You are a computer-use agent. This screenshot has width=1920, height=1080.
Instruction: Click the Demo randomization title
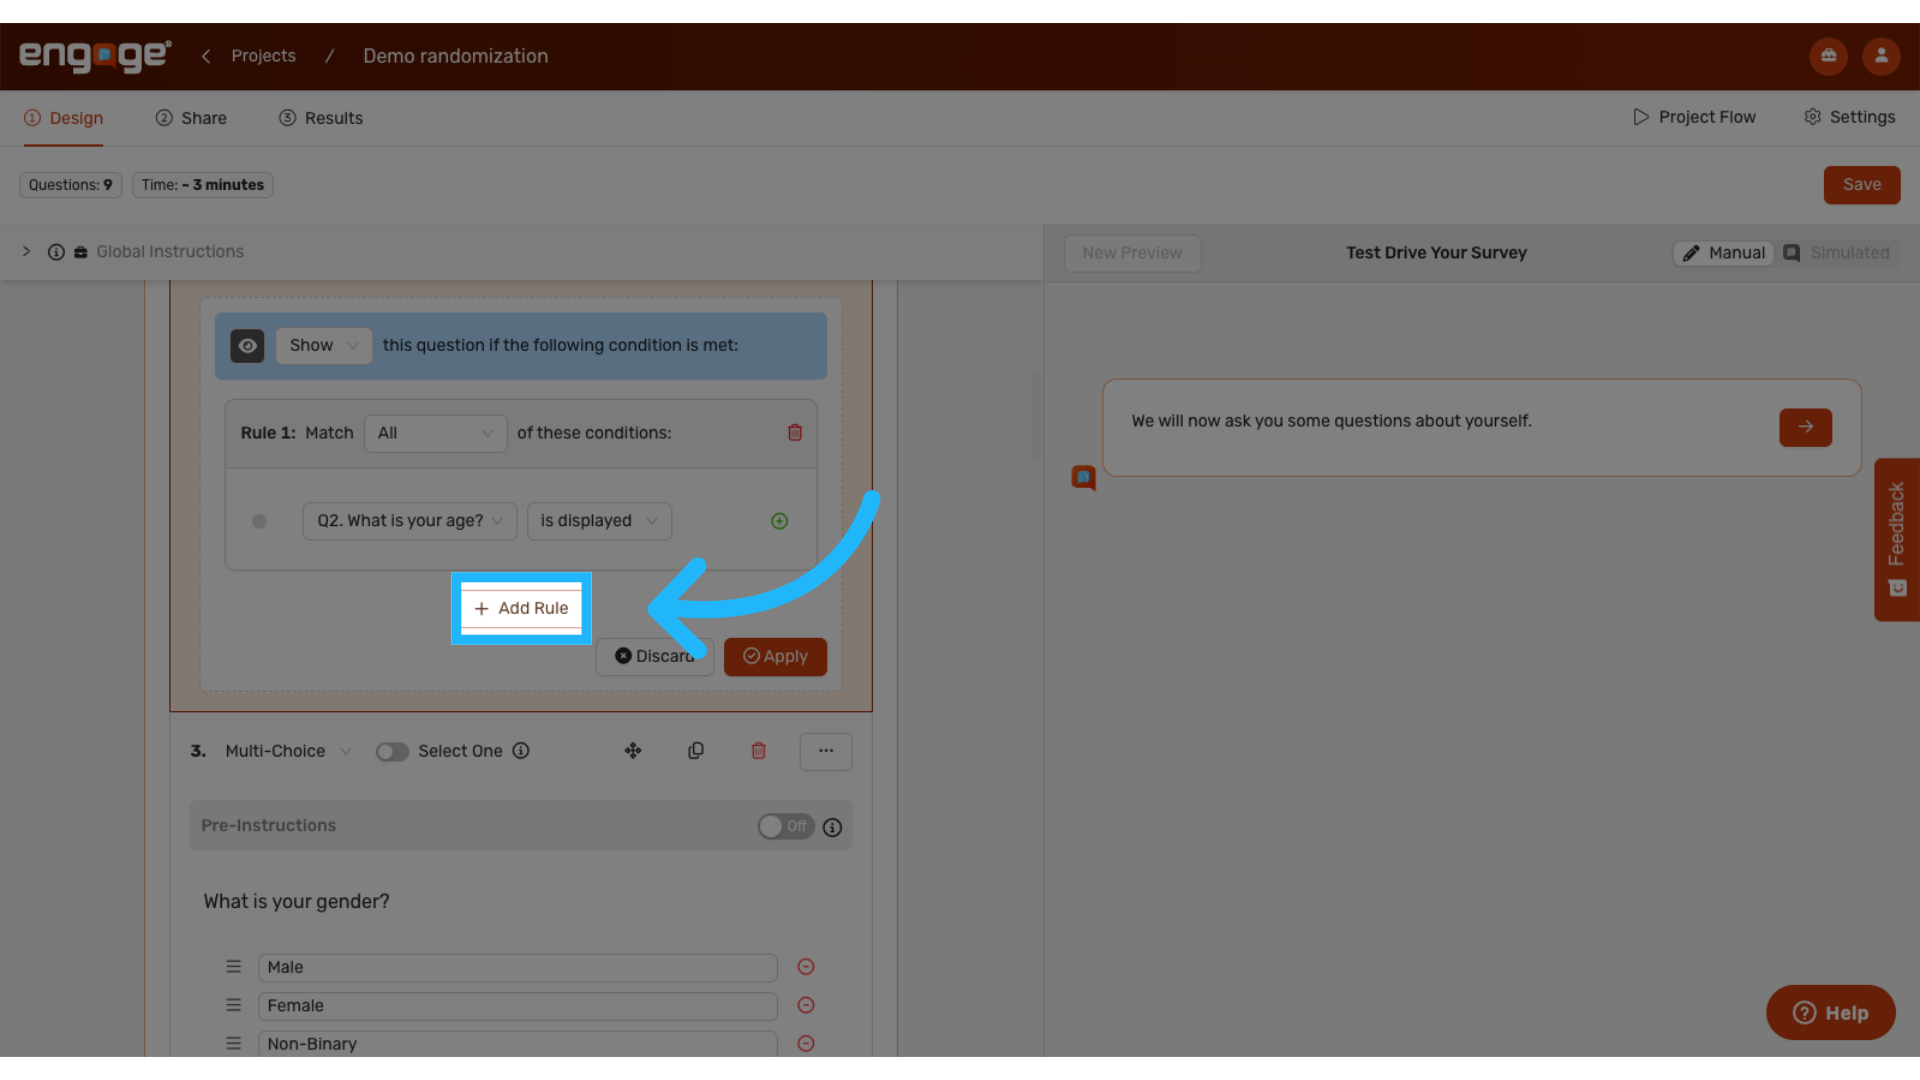coord(455,56)
